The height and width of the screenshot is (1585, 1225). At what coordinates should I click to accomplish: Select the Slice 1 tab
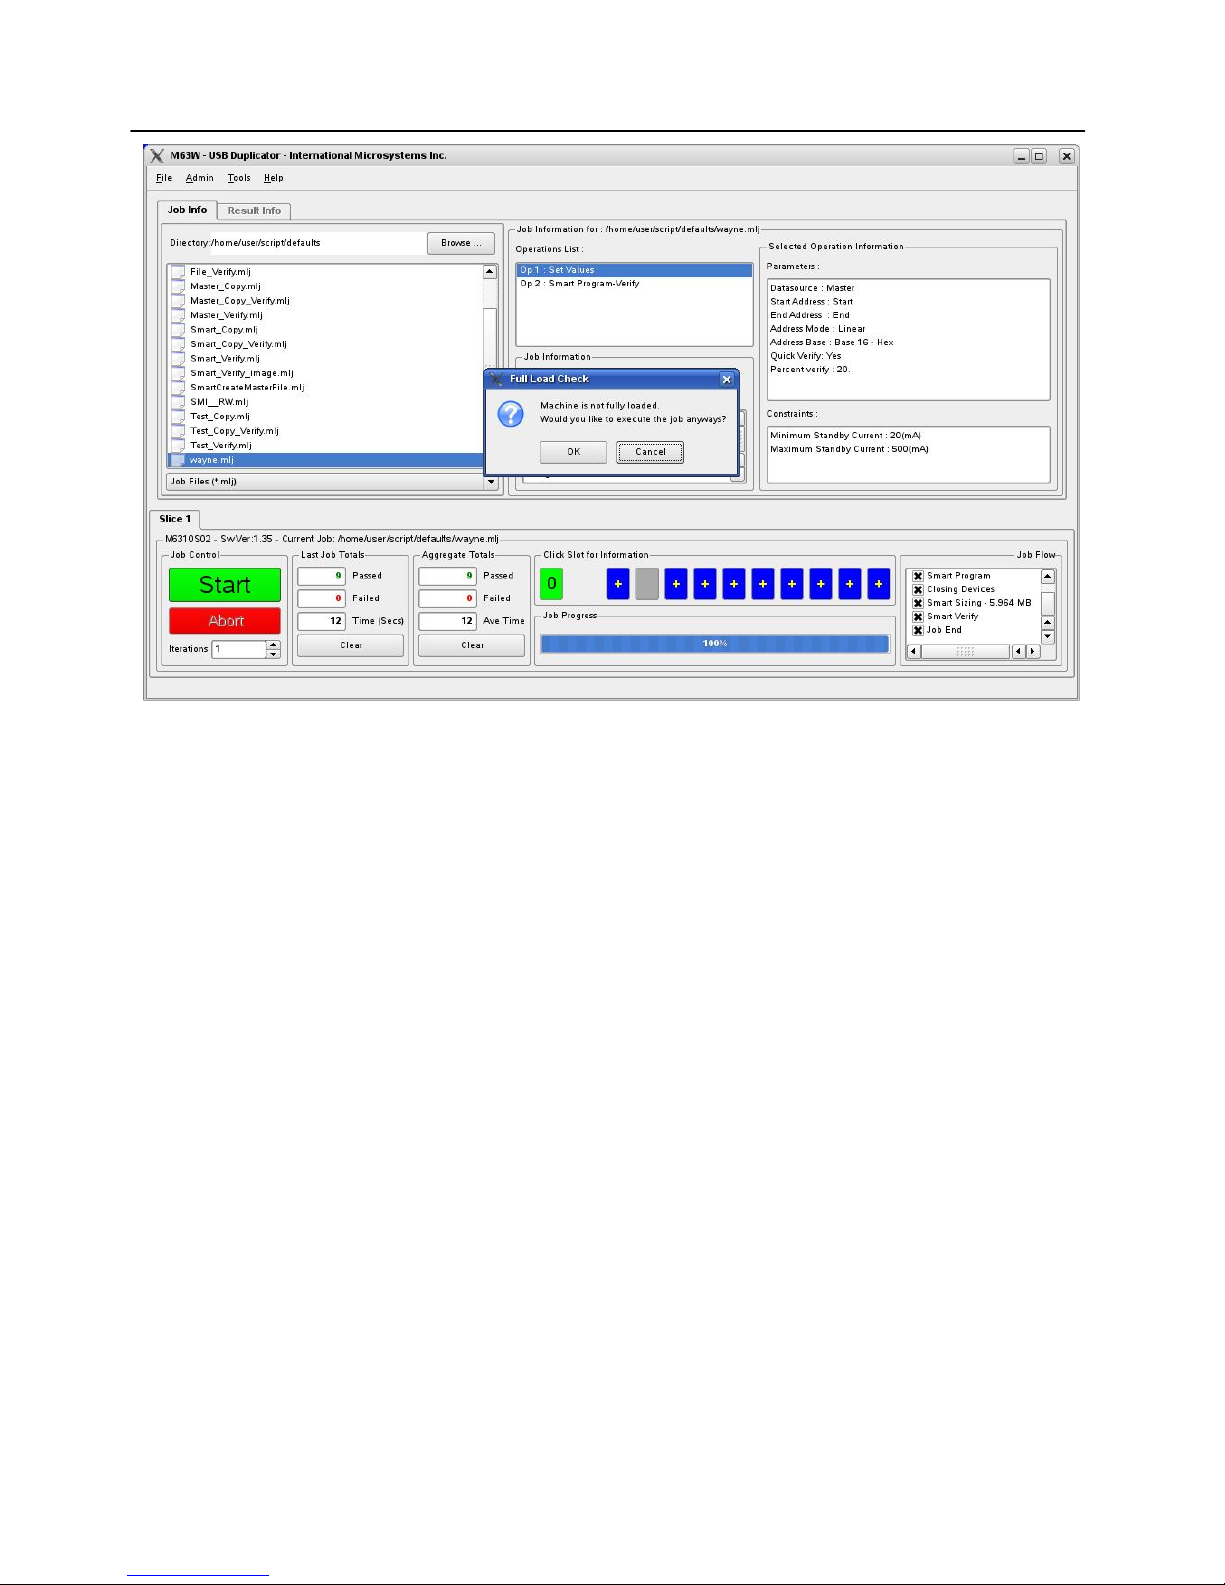coord(175,519)
